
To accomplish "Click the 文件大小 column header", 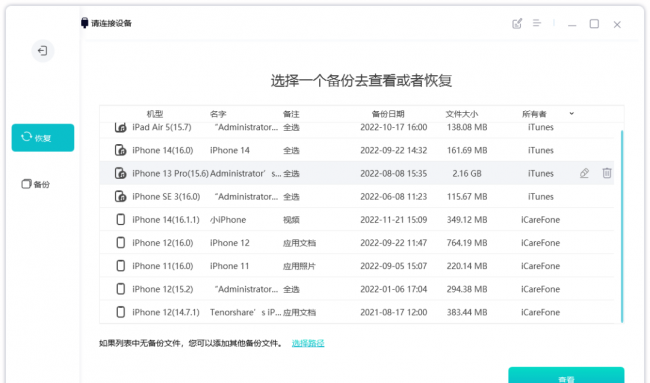I will tap(461, 114).
